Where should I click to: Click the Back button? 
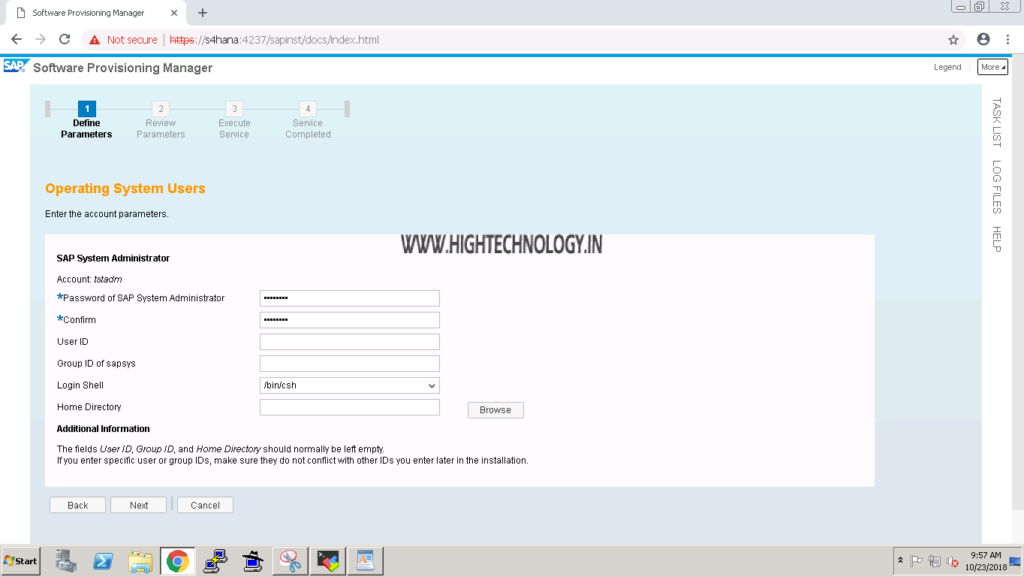click(x=78, y=505)
